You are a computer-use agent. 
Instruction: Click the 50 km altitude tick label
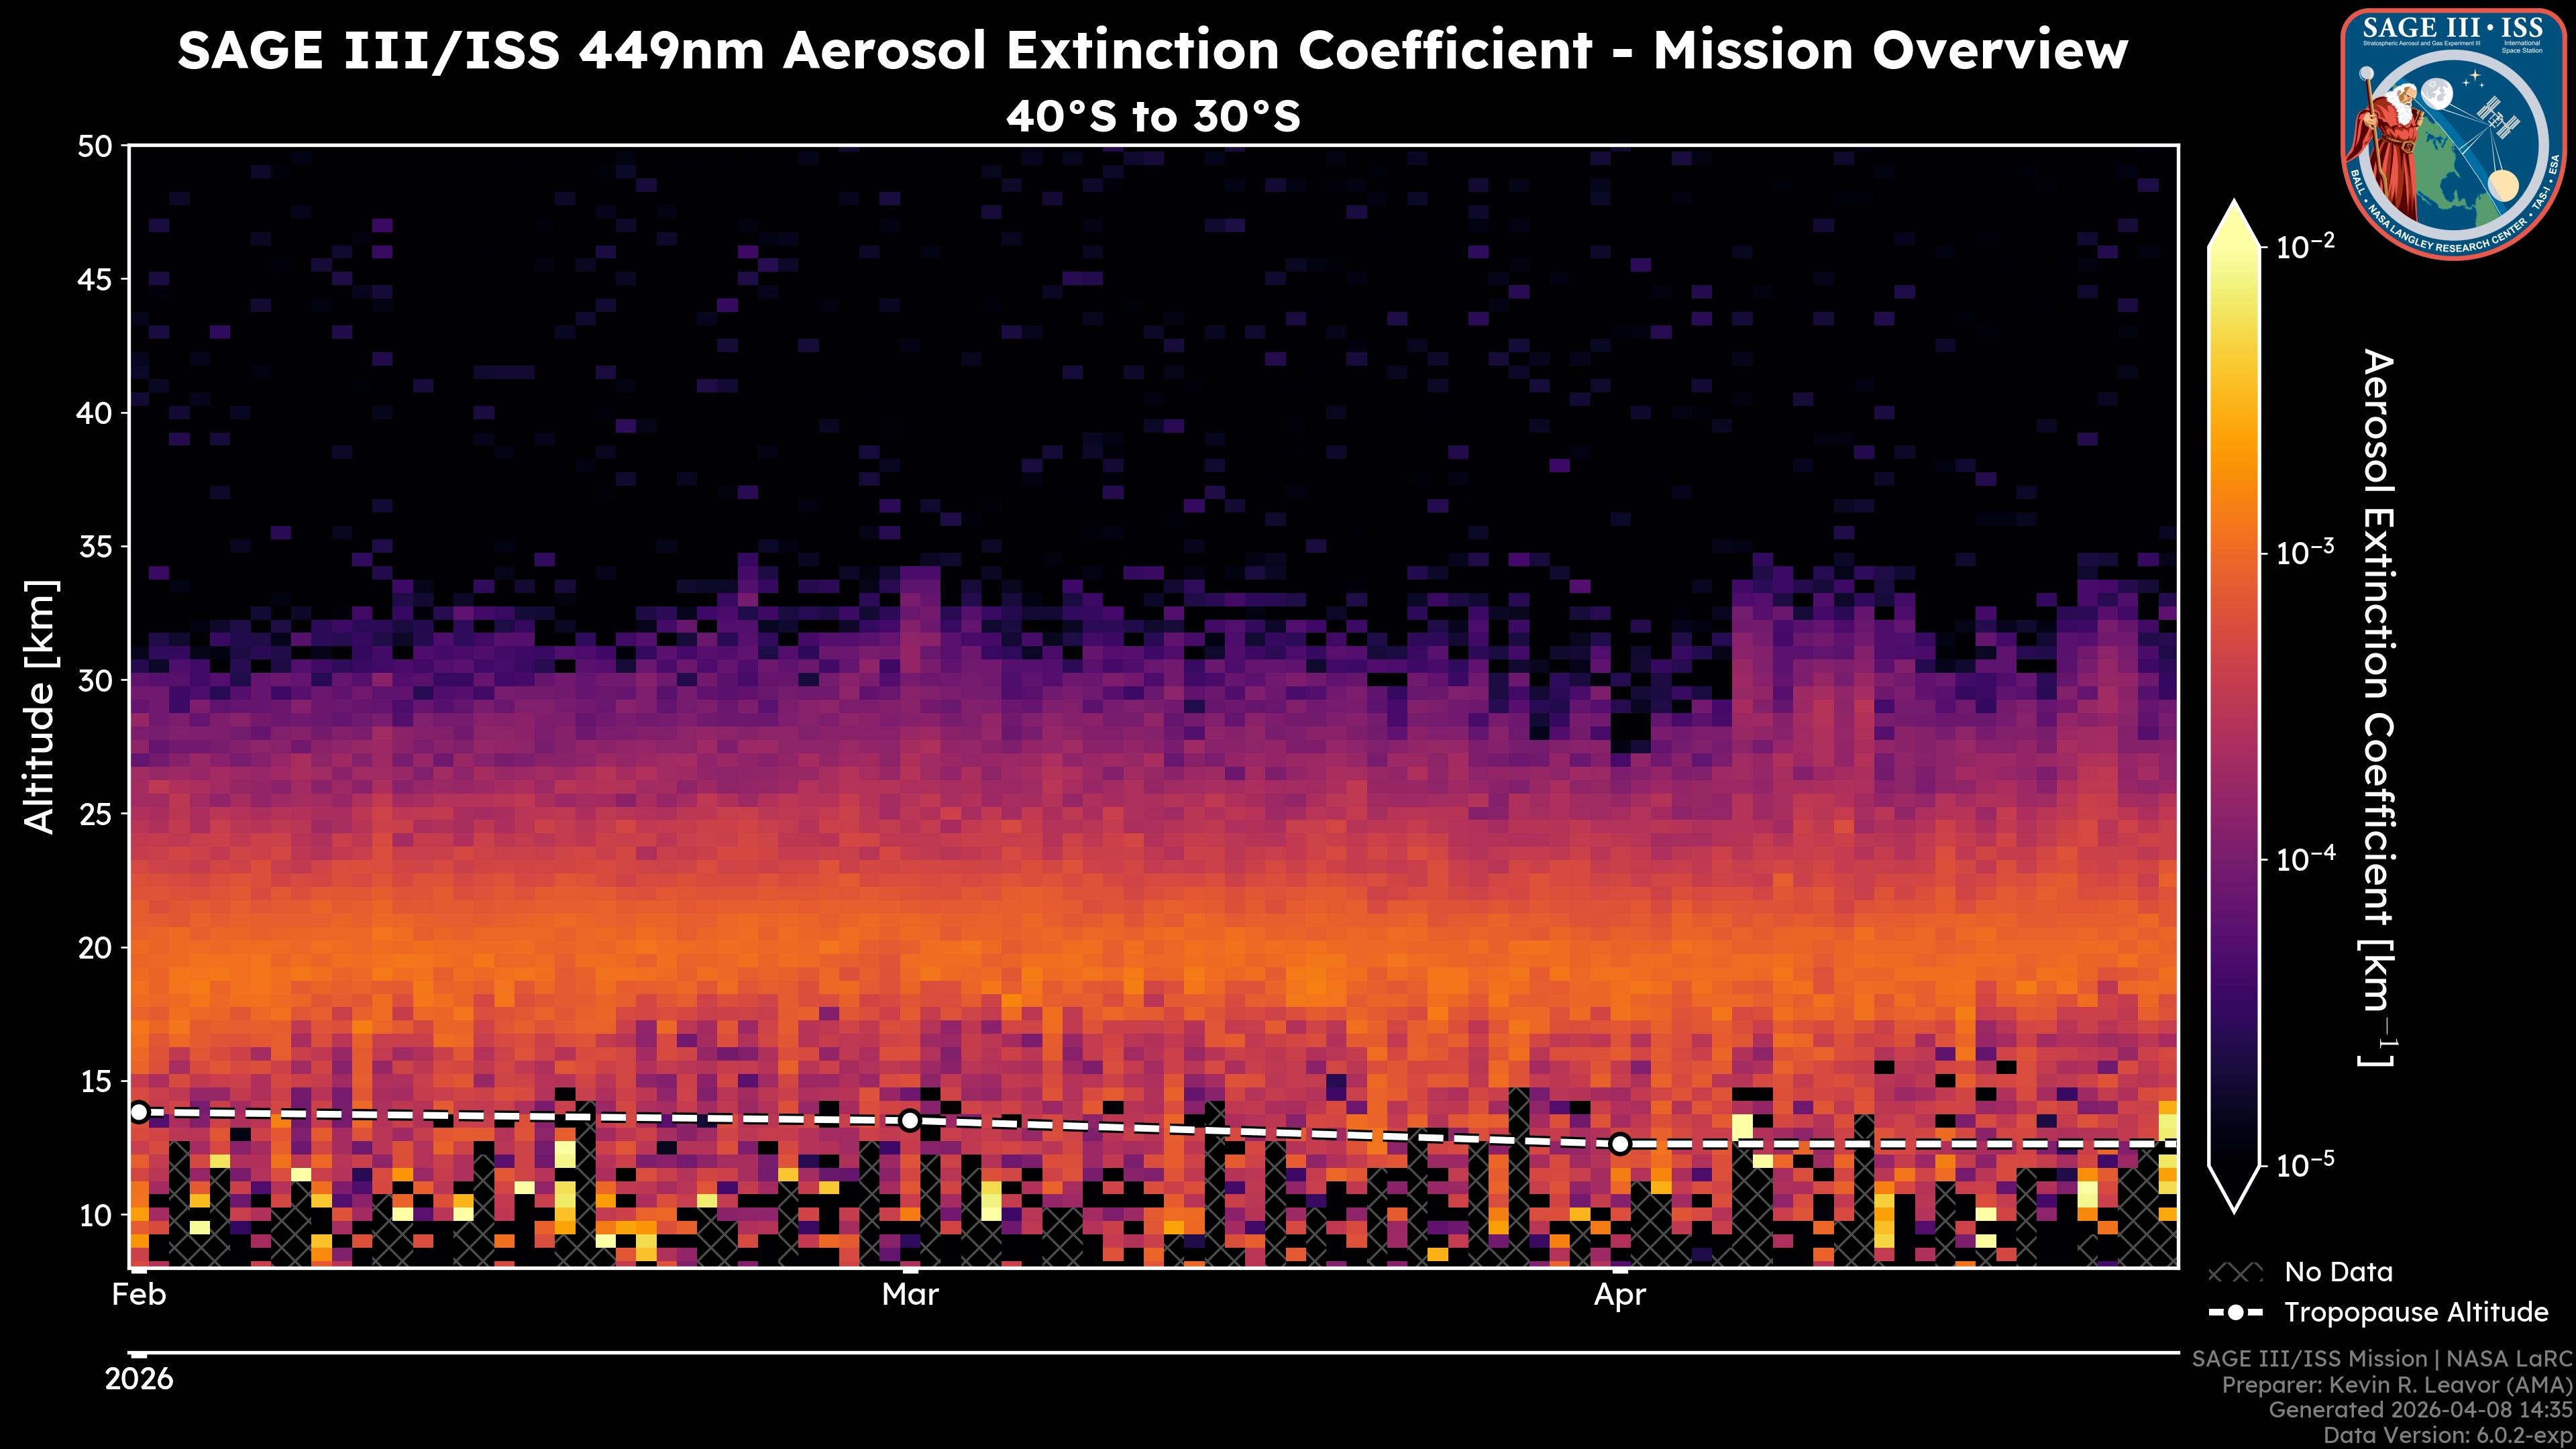point(96,147)
